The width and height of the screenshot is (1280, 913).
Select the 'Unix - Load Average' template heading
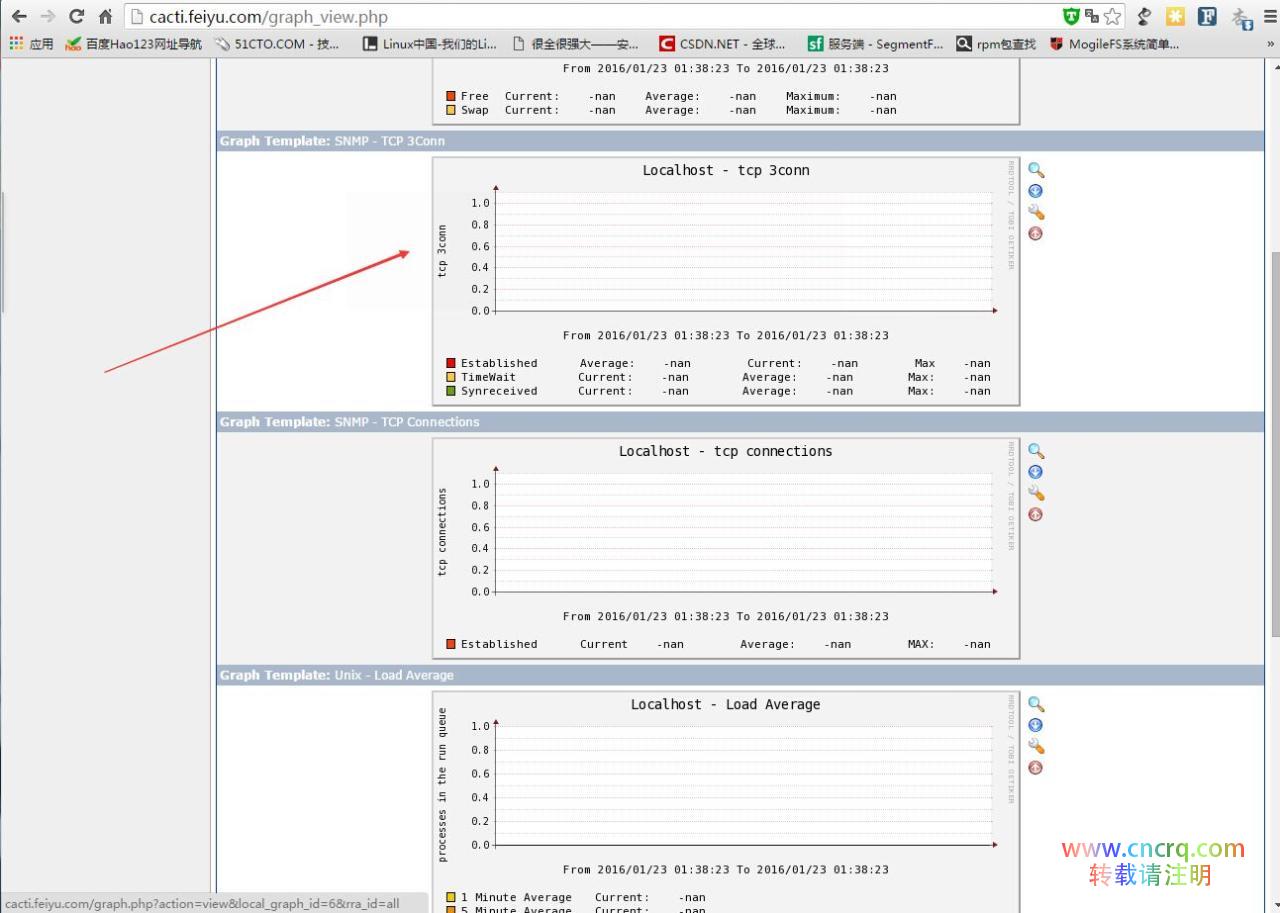click(394, 675)
